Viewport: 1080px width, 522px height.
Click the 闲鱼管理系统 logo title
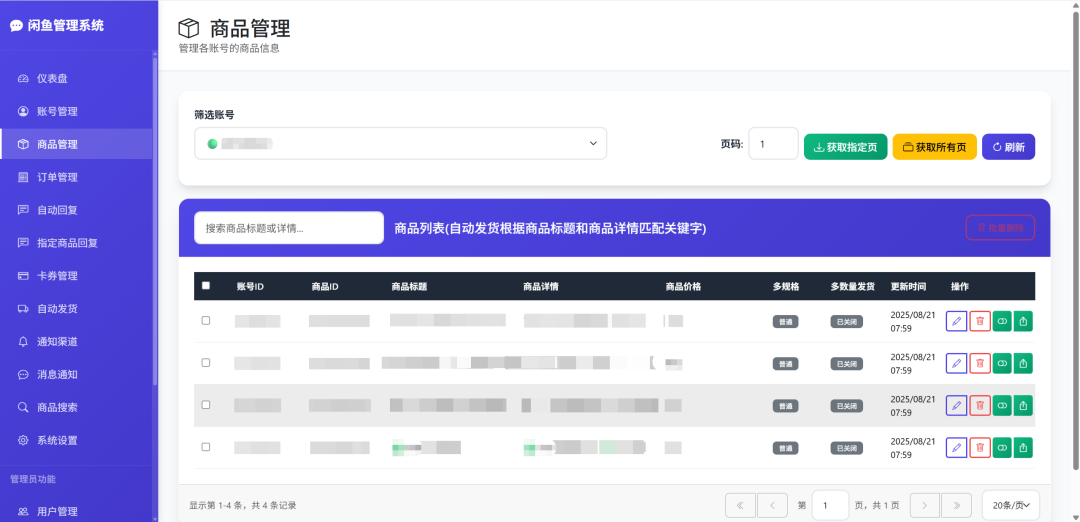coord(57,25)
